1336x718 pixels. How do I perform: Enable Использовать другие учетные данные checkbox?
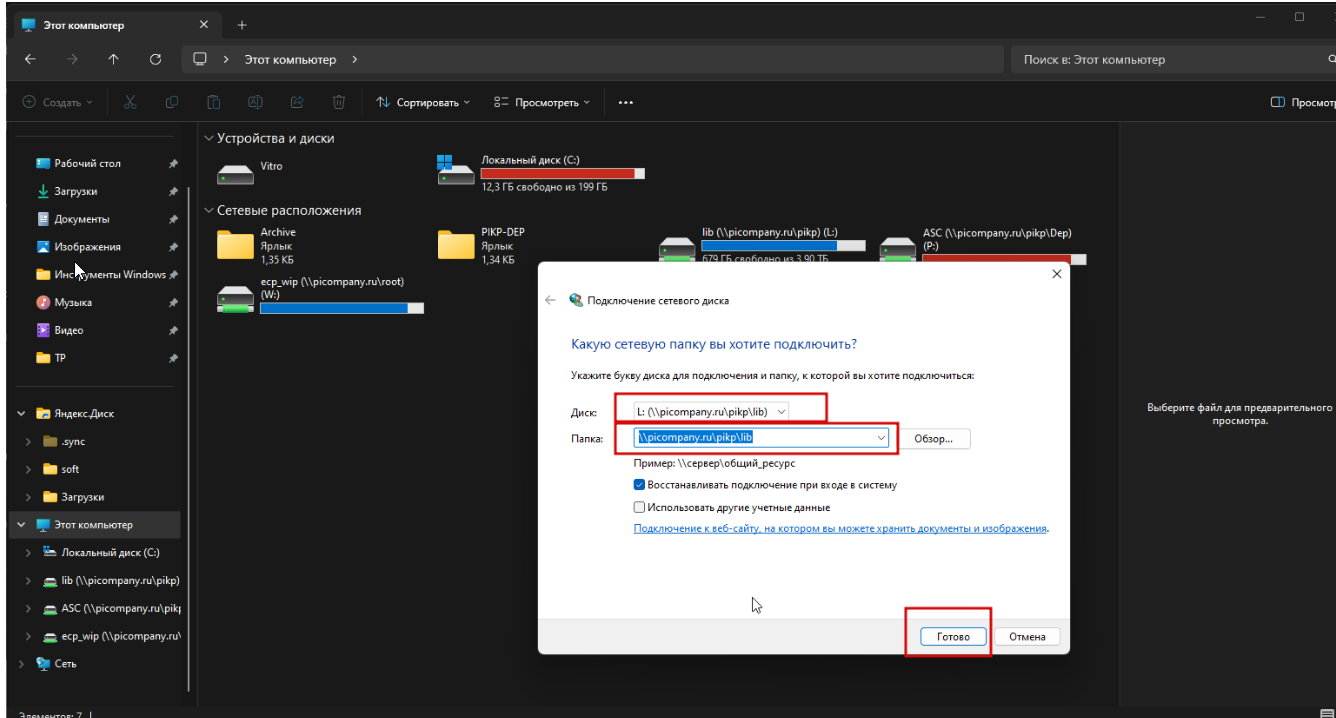640,507
